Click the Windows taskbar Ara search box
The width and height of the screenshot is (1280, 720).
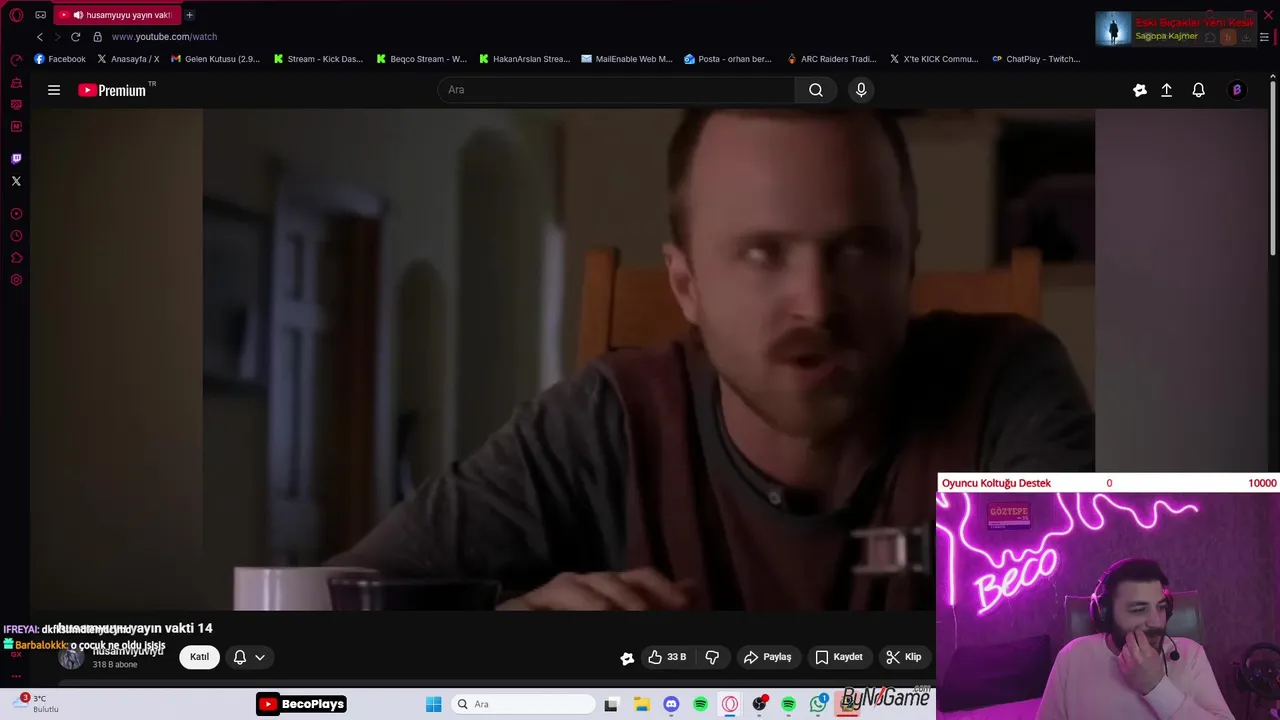click(x=522, y=704)
